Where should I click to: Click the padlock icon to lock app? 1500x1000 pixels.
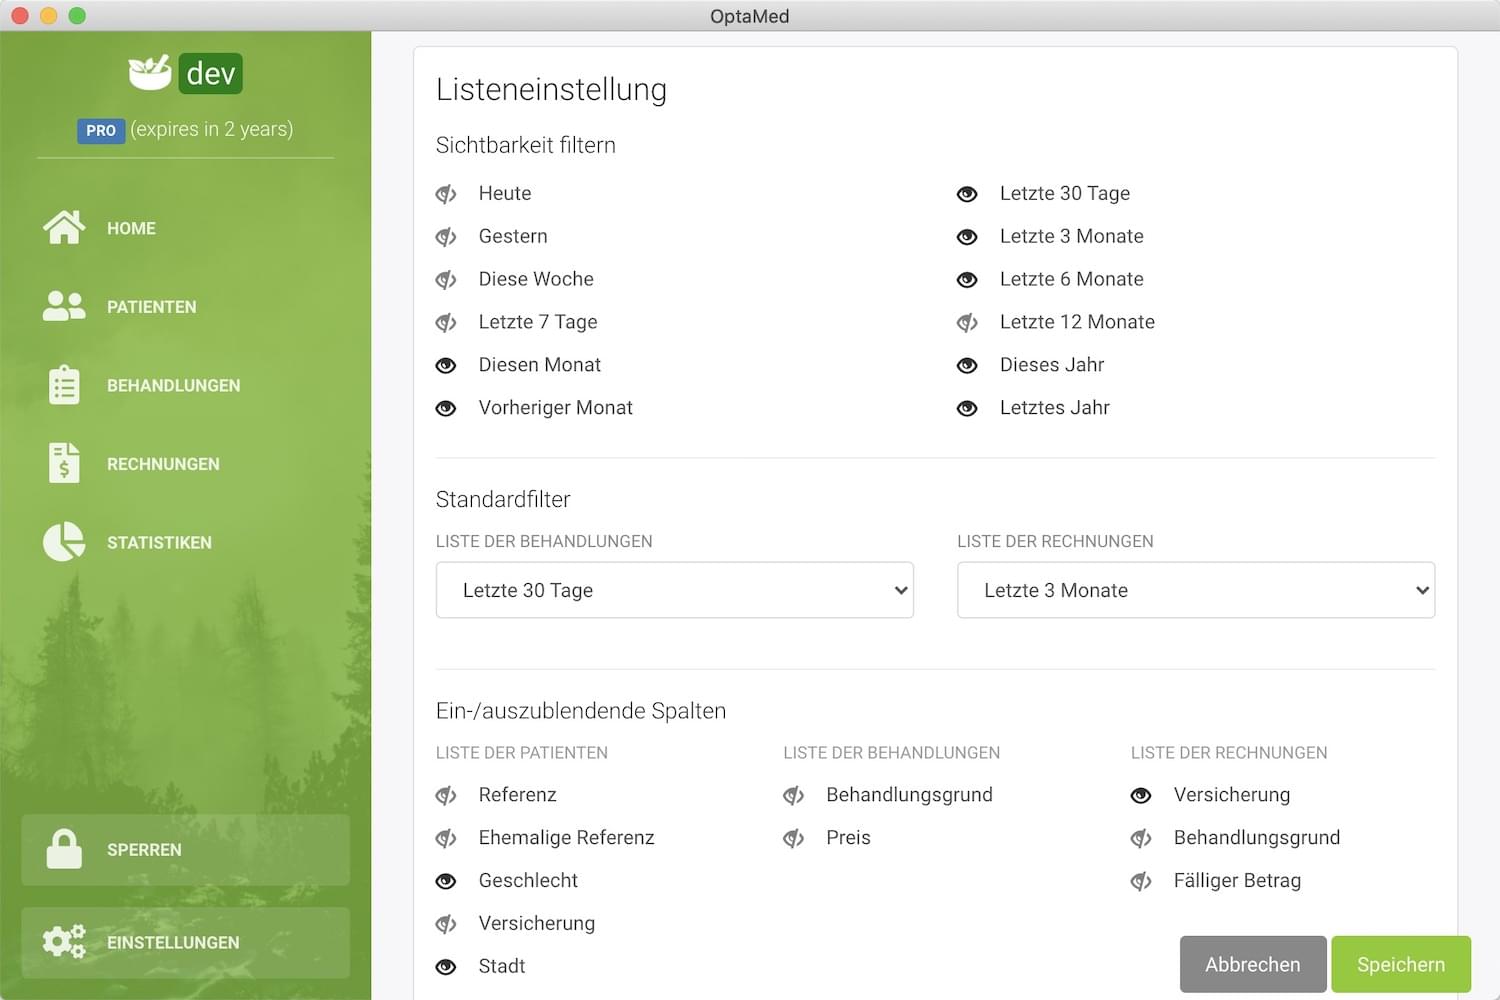click(64, 849)
